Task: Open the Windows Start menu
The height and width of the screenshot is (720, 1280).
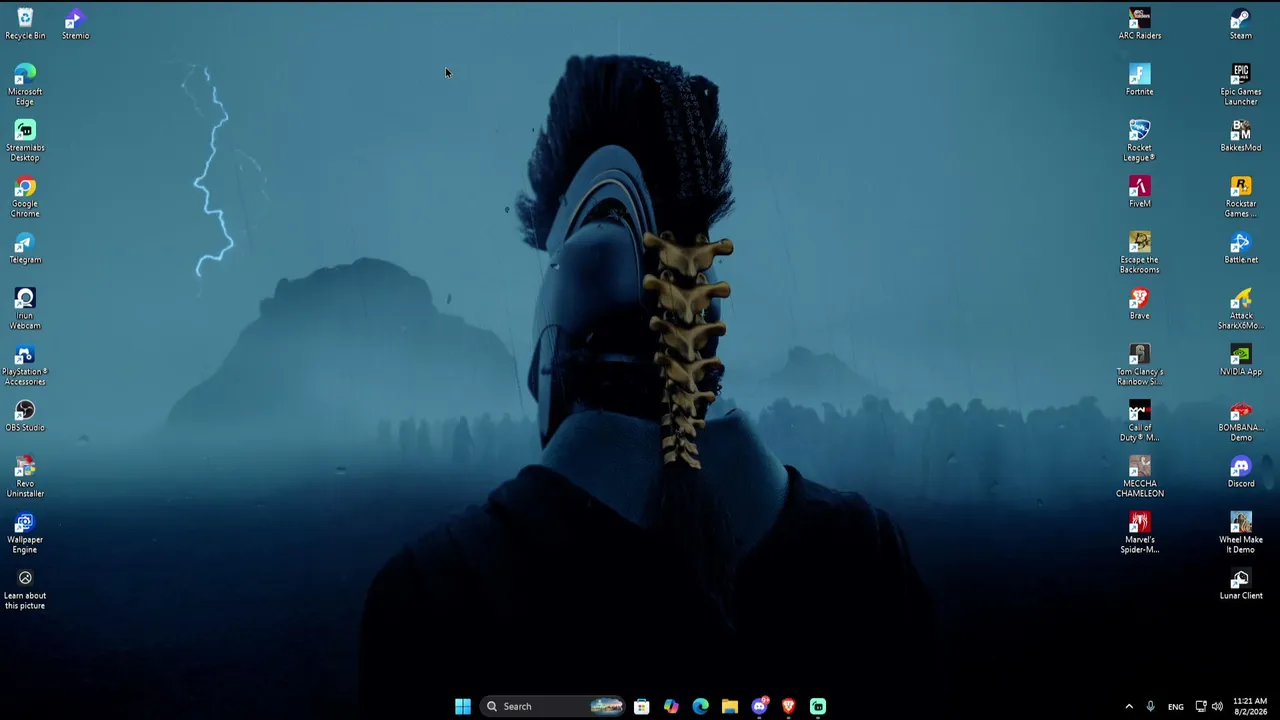Action: pos(463,706)
